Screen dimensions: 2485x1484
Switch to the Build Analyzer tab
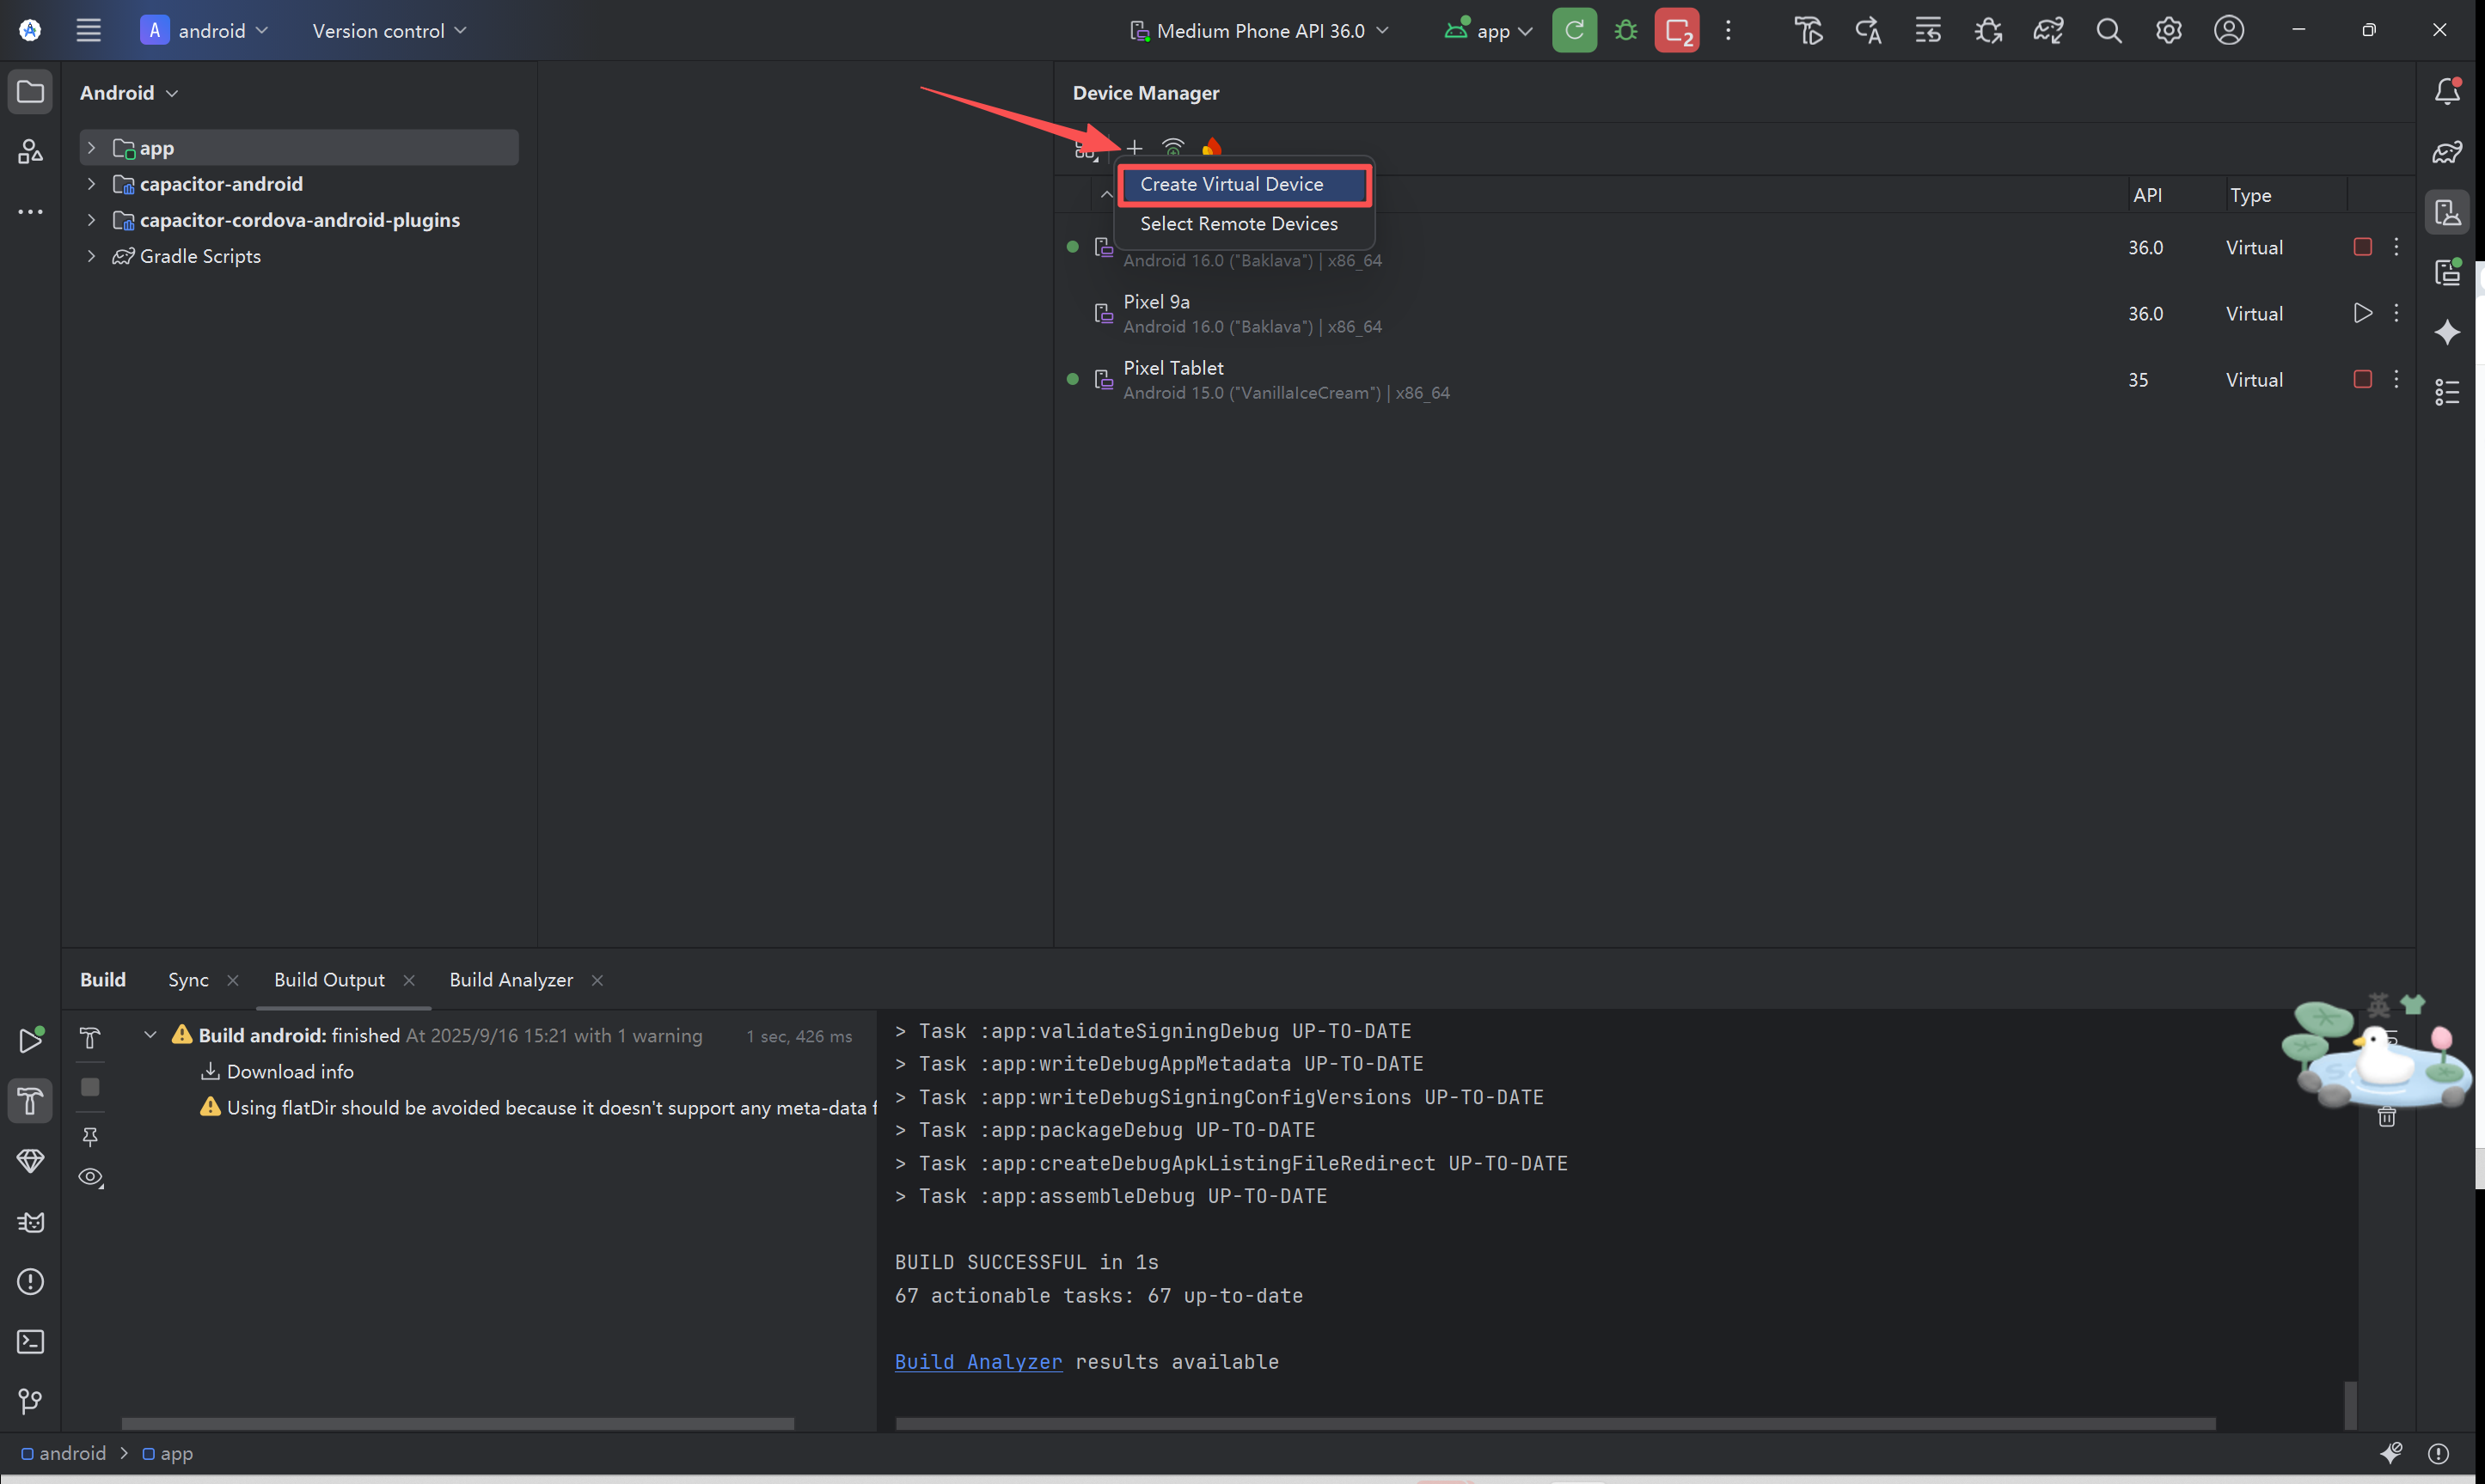pyautogui.click(x=511, y=980)
